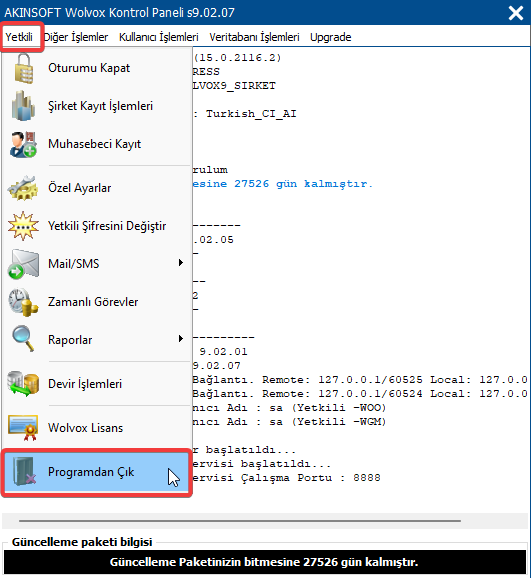The width and height of the screenshot is (531, 578).
Task: Click the door icon for Programdan Çık
Action: (24, 471)
